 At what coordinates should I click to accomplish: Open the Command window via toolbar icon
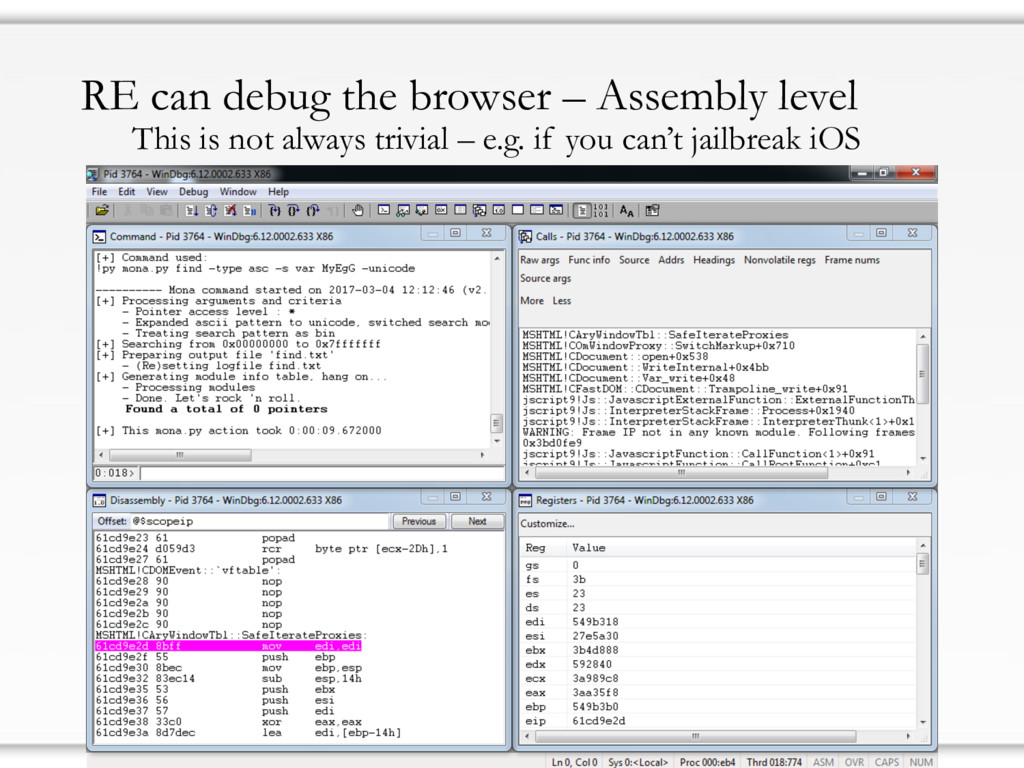click(384, 210)
